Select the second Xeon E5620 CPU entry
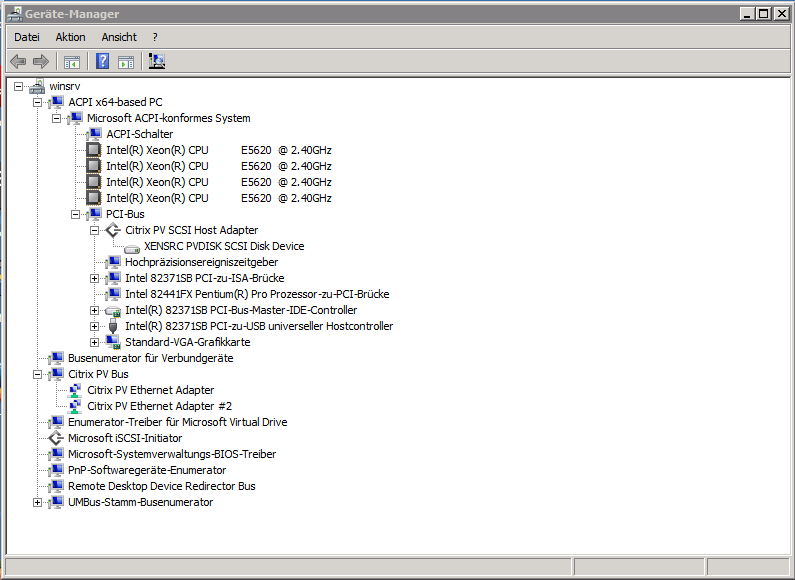 (219, 166)
